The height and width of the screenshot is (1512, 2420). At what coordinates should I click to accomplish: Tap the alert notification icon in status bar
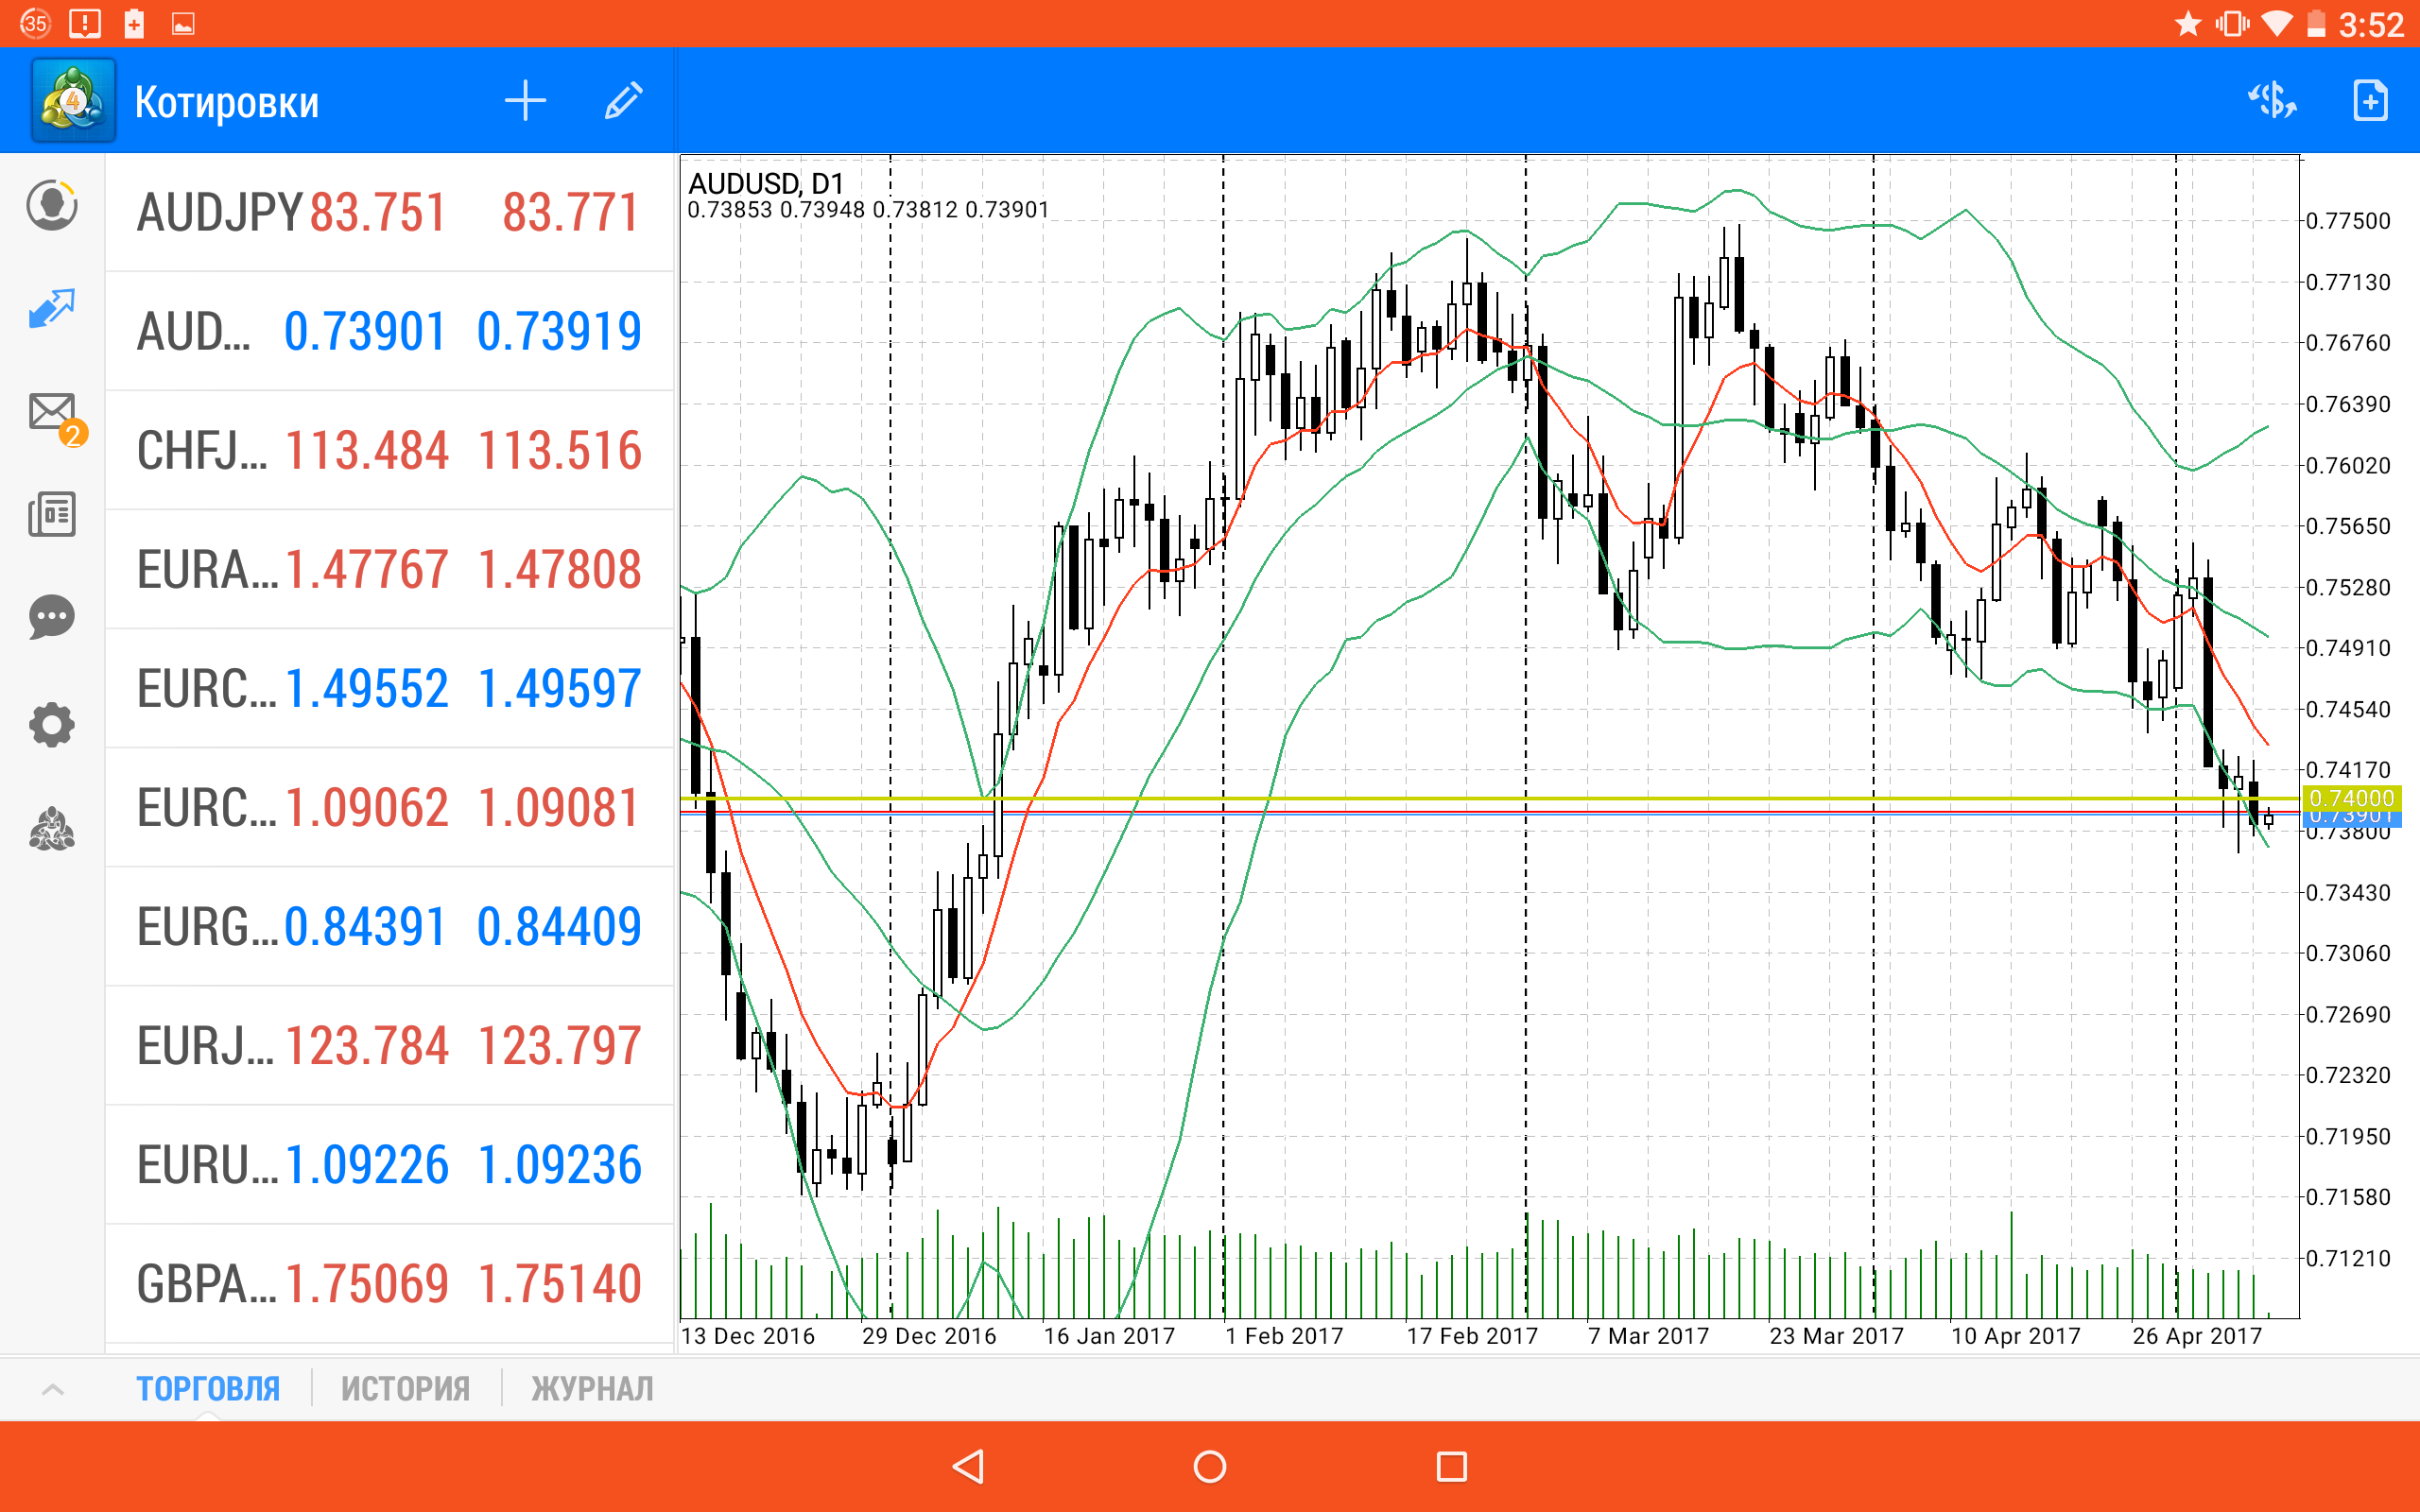pyautogui.click(x=85, y=24)
